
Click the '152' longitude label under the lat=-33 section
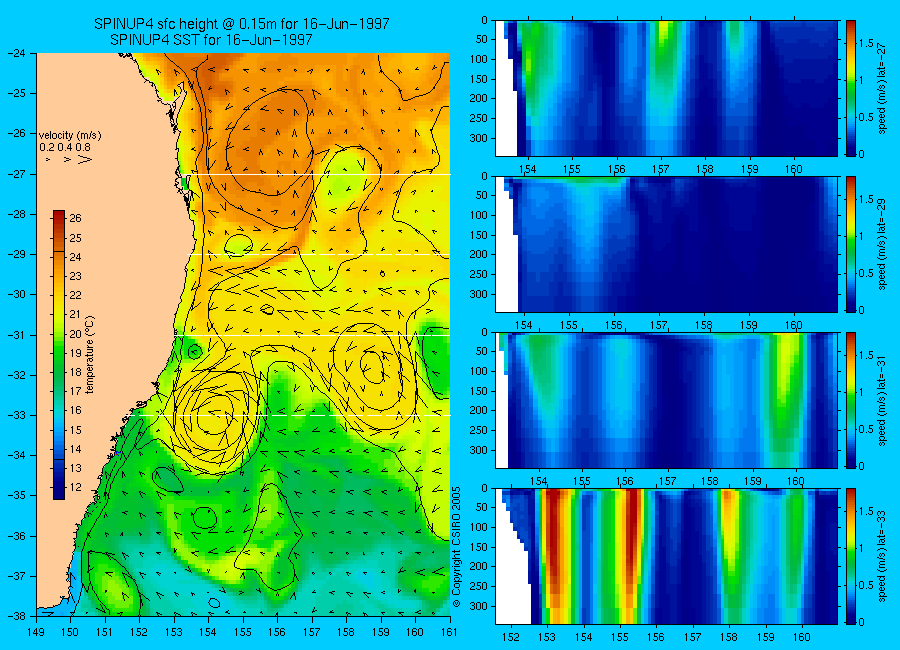(x=510, y=637)
